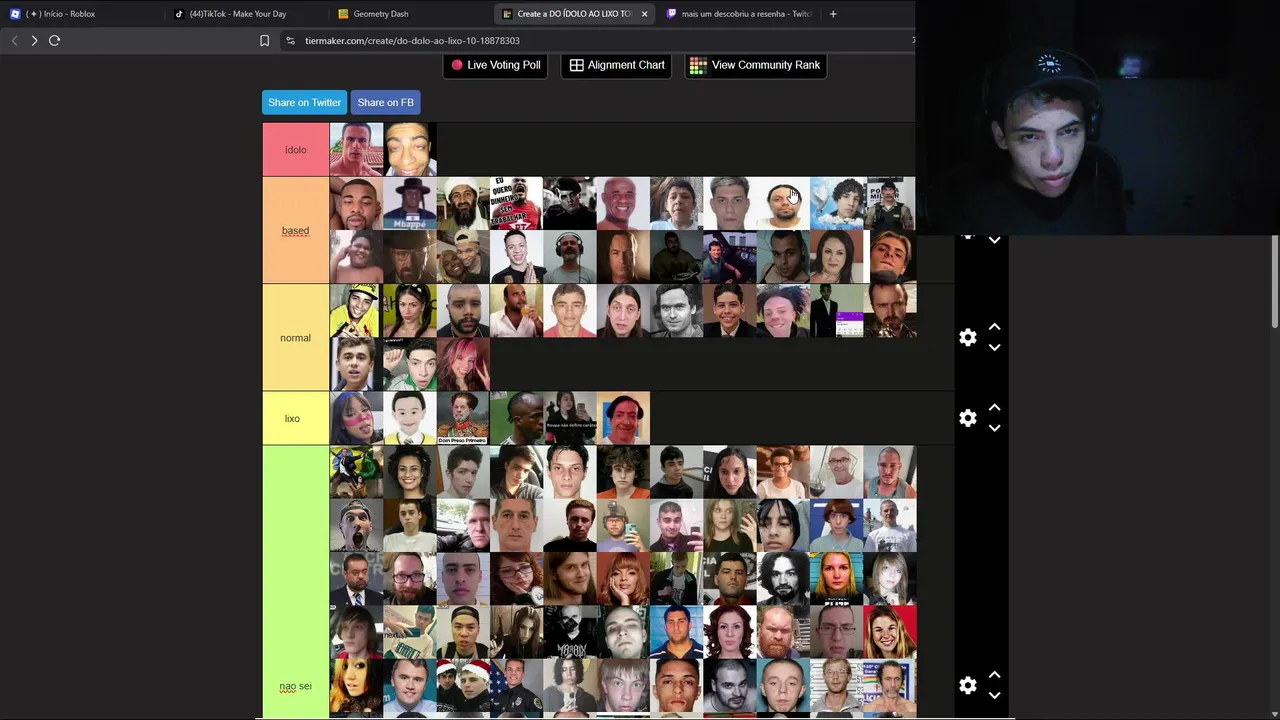Move lixo tier up with arrow
The height and width of the screenshot is (720, 1280).
point(994,408)
